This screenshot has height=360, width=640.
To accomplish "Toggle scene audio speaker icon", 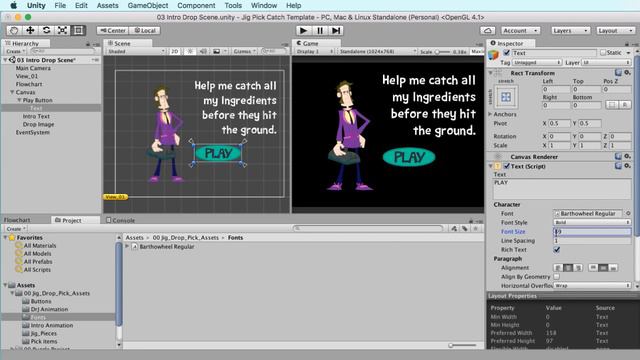I will pyautogui.click(x=203, y=51).
